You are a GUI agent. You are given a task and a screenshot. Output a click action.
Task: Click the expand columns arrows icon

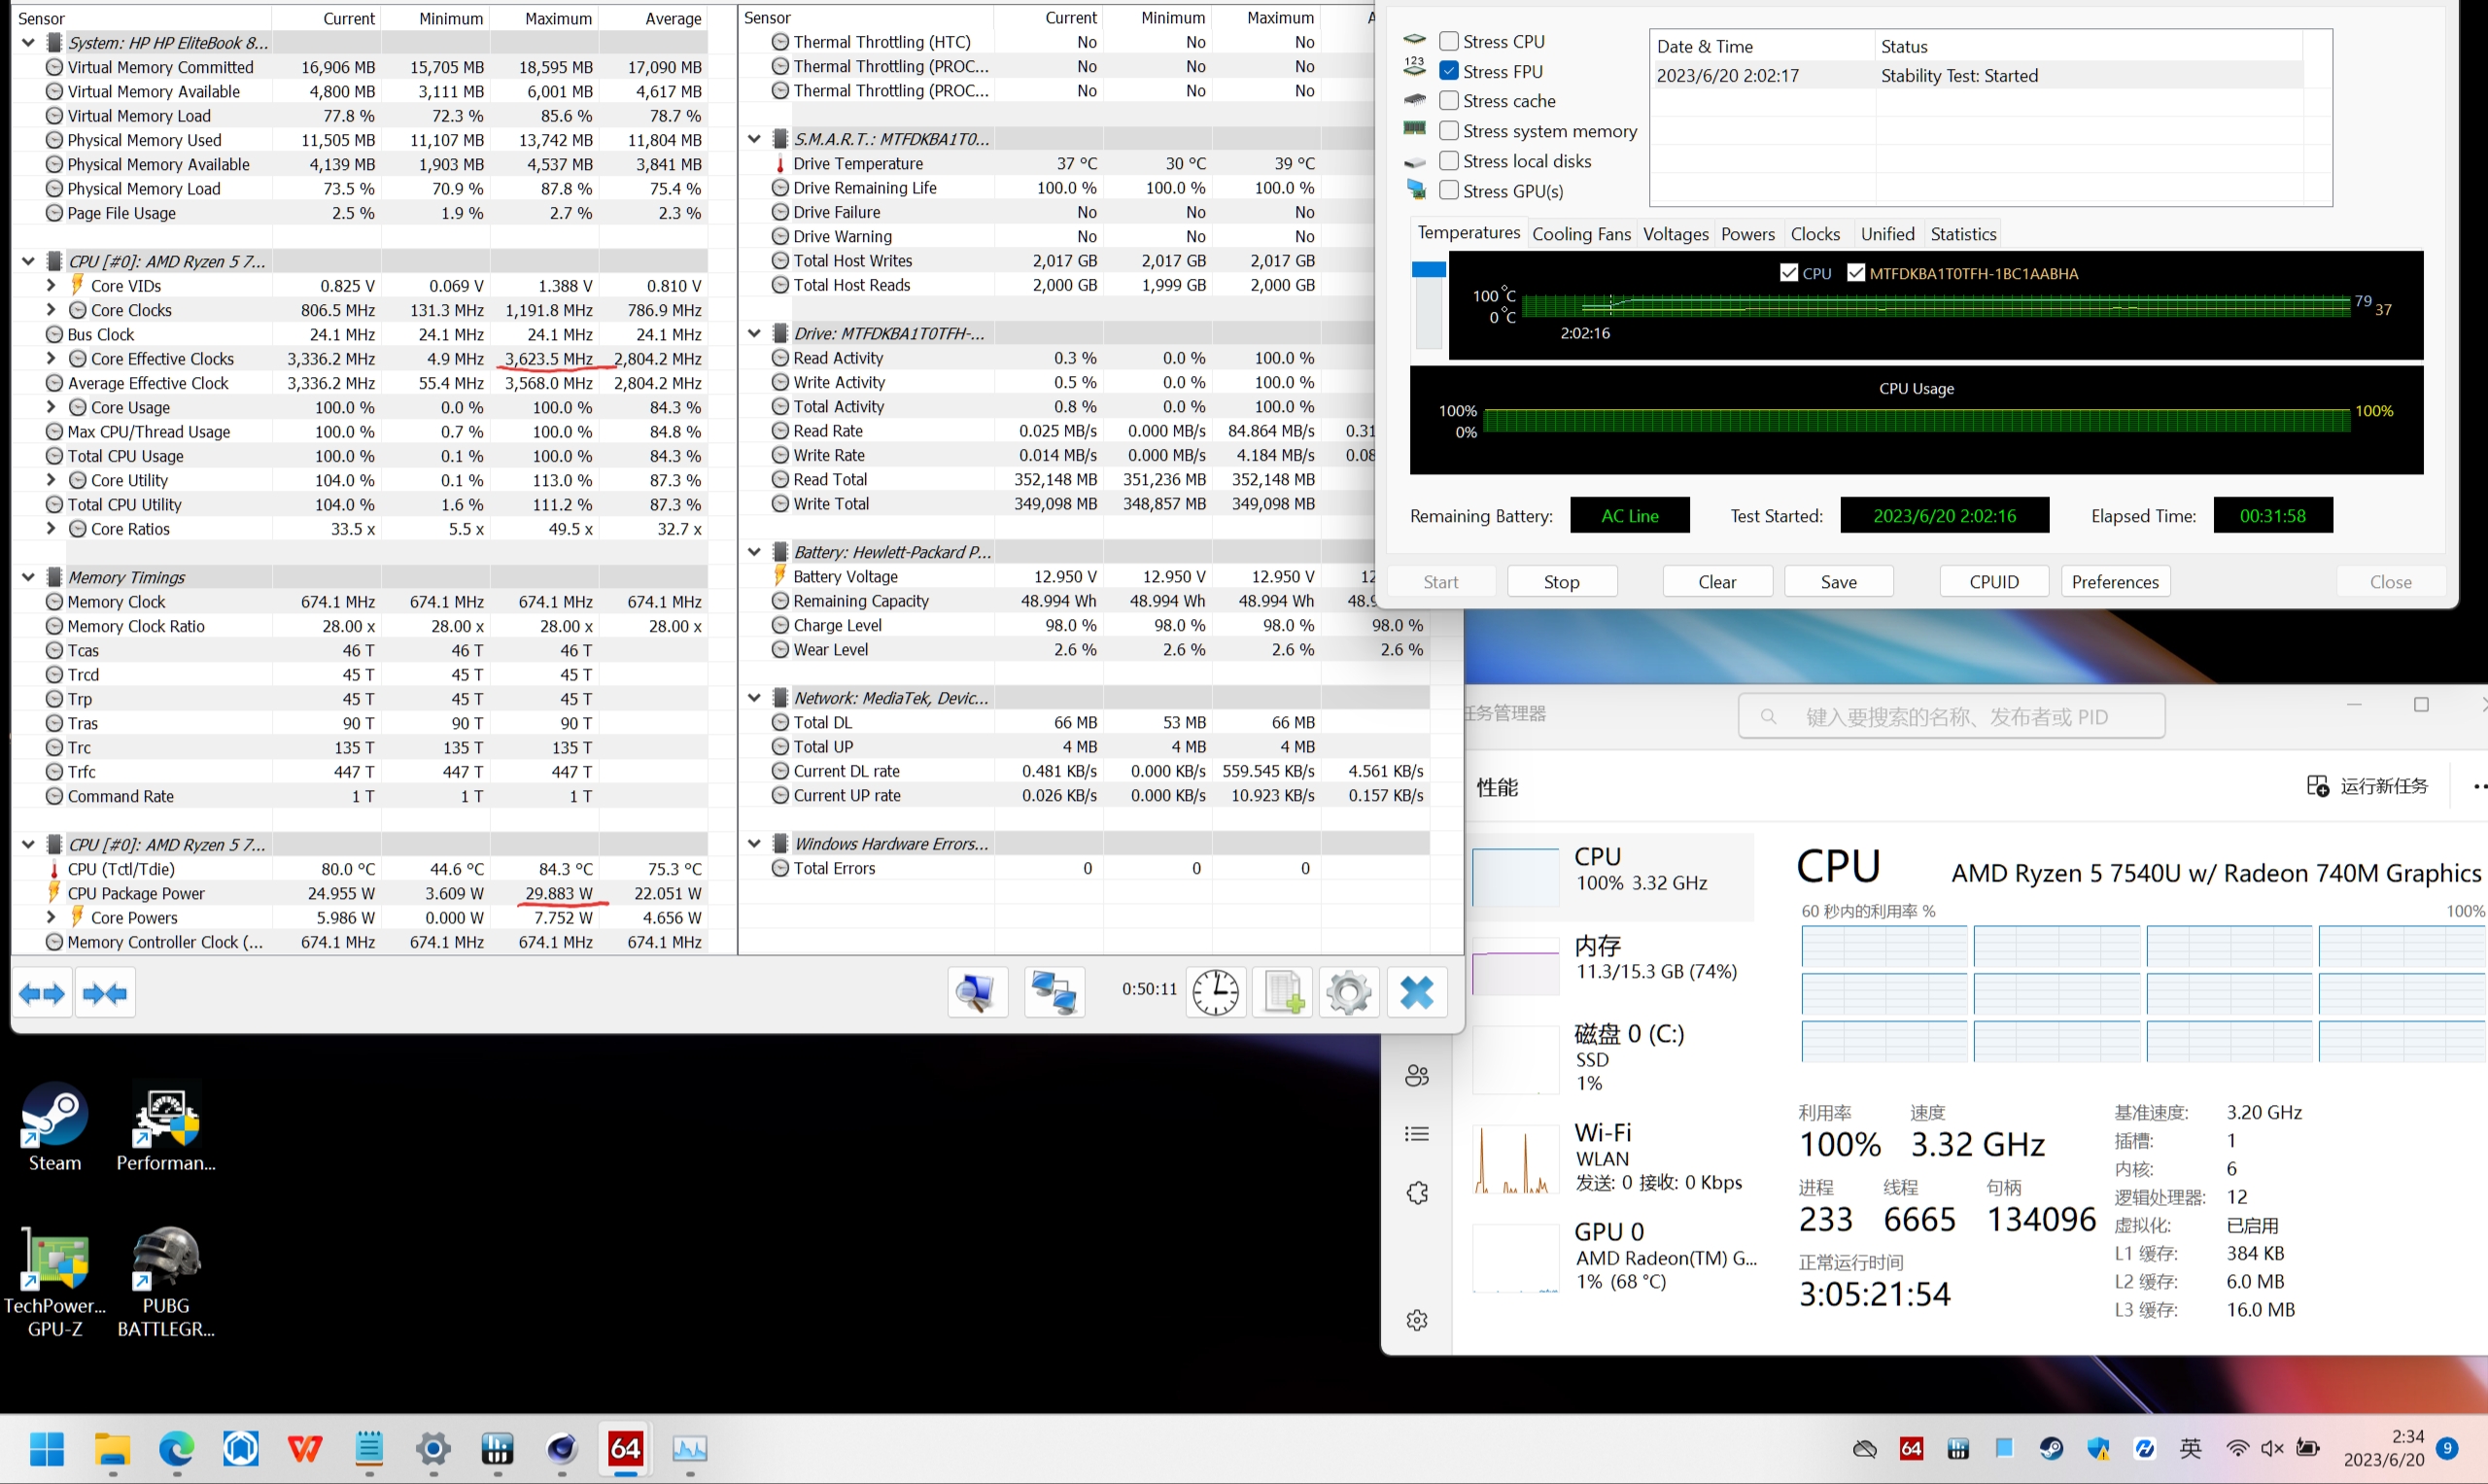pyautogui.click(x=42, y=993)
